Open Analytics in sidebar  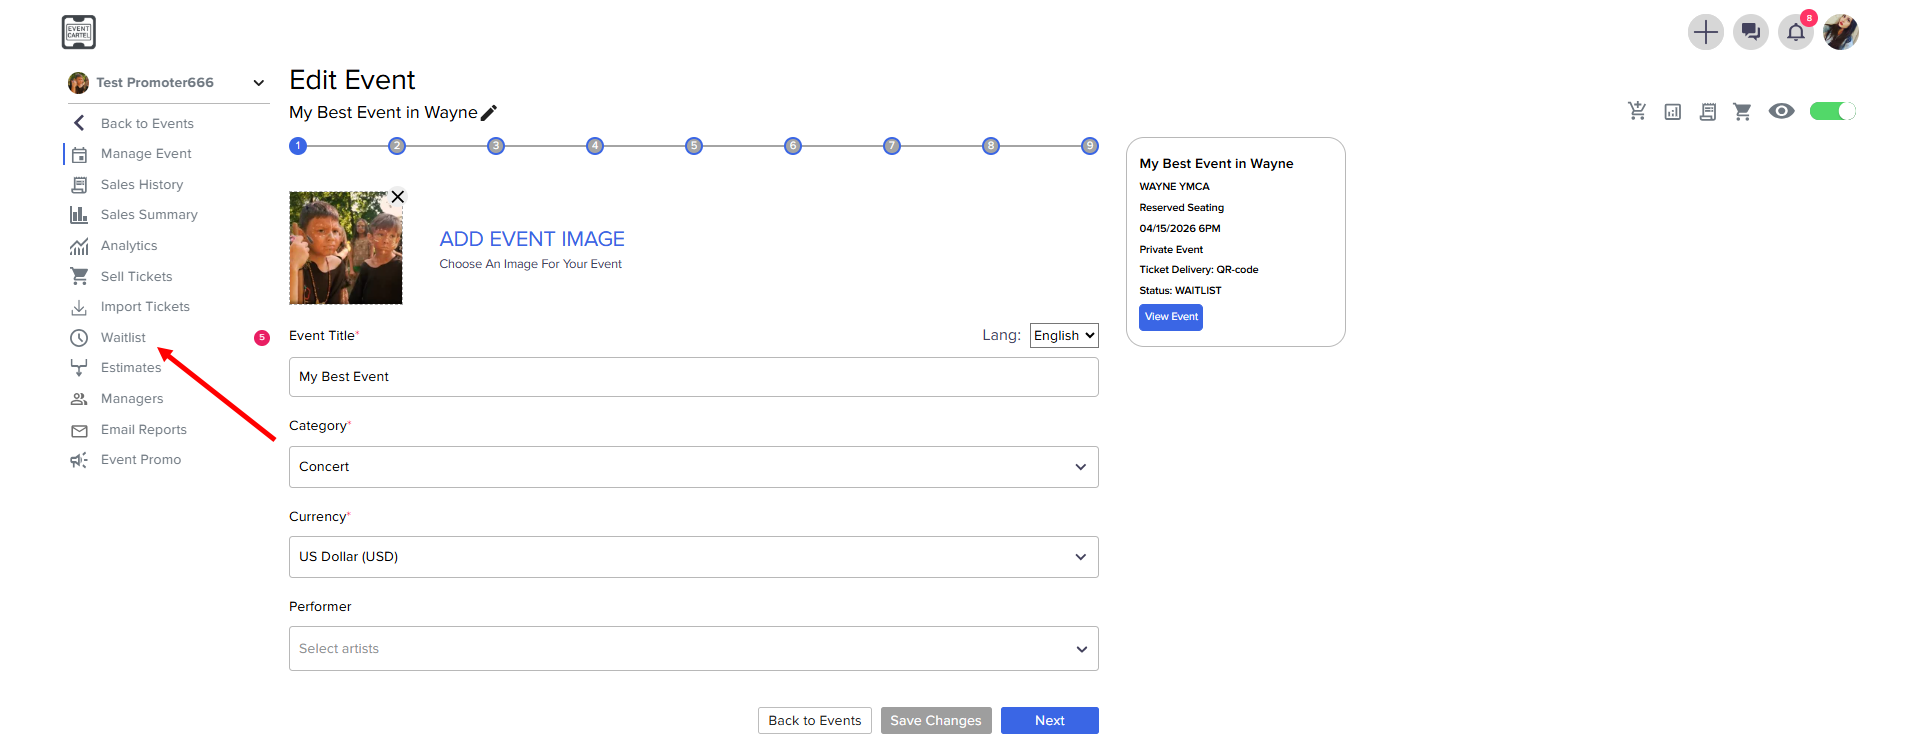point(129,246)
